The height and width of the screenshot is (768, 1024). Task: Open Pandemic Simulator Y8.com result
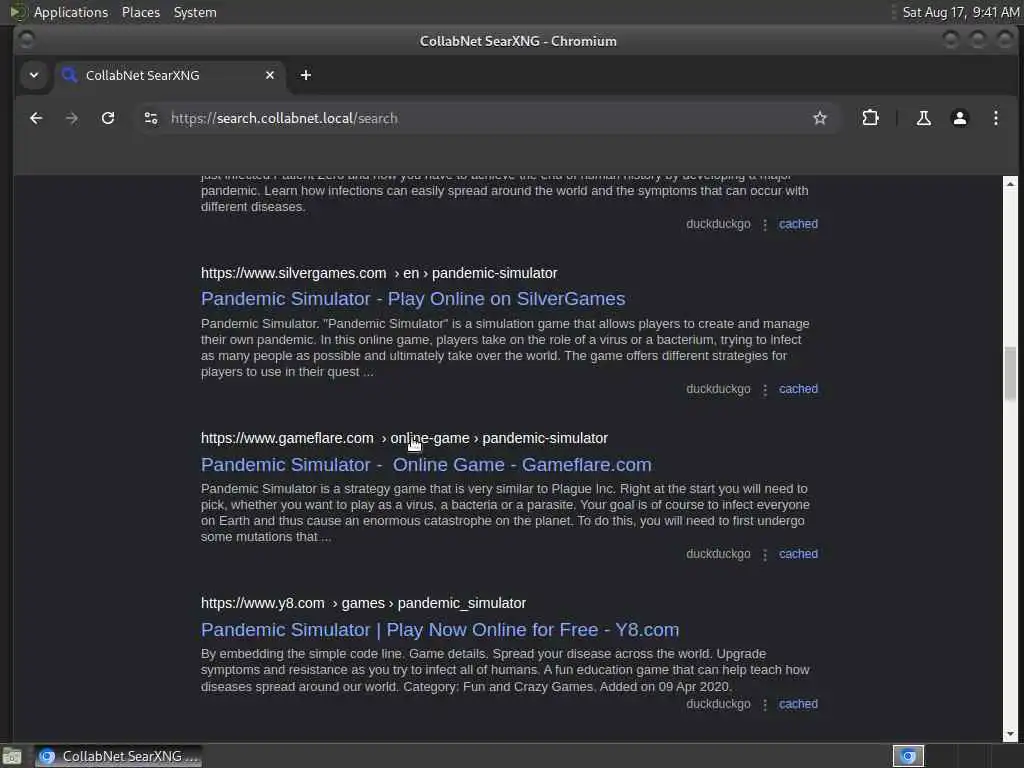(440, 630)
